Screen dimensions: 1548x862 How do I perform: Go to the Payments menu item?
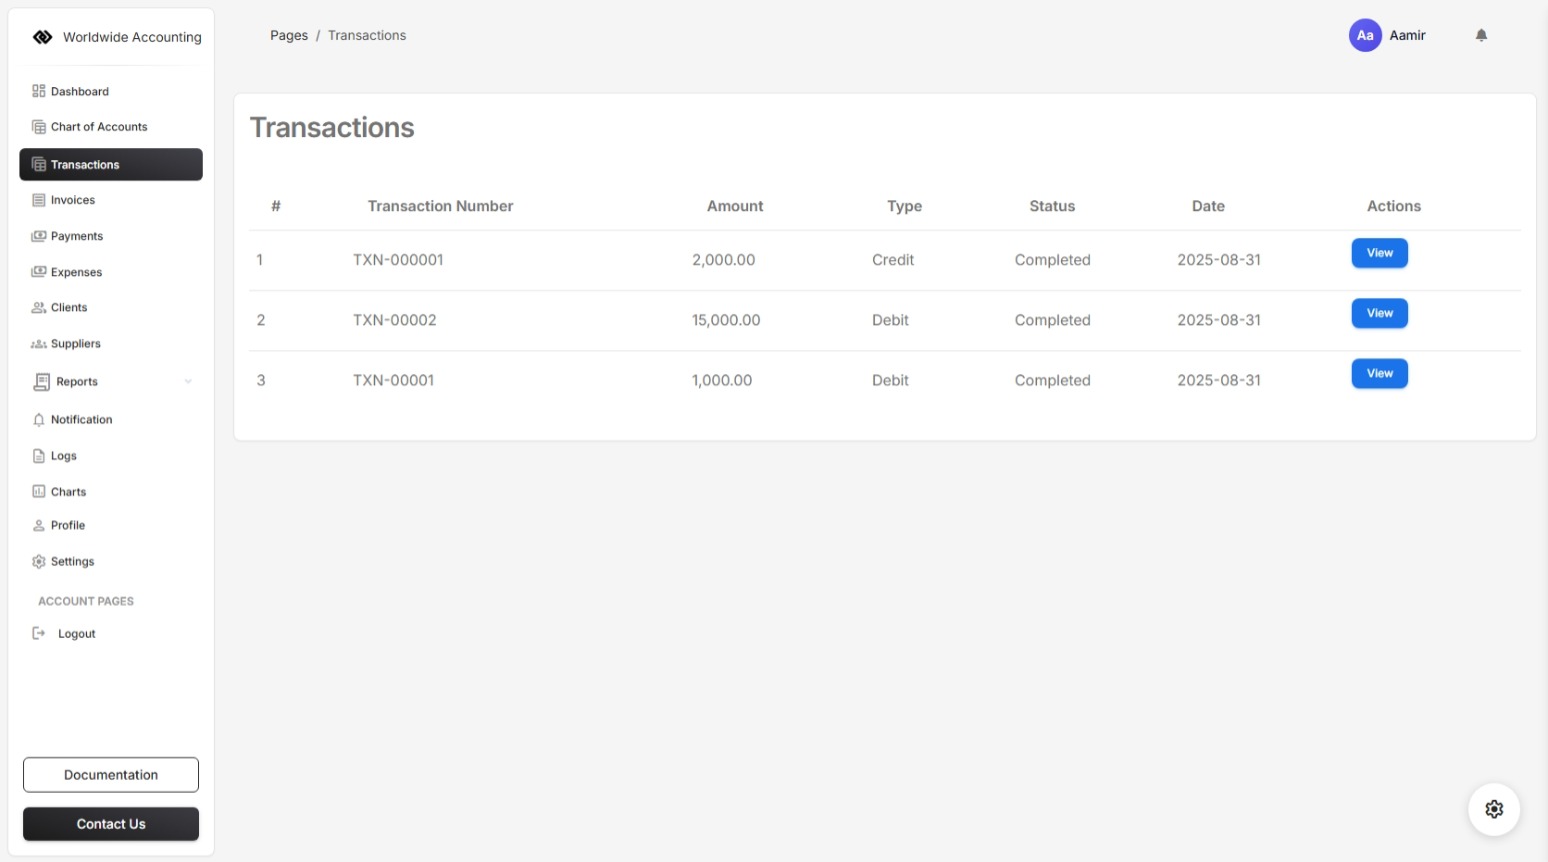(x=77, y=236)
